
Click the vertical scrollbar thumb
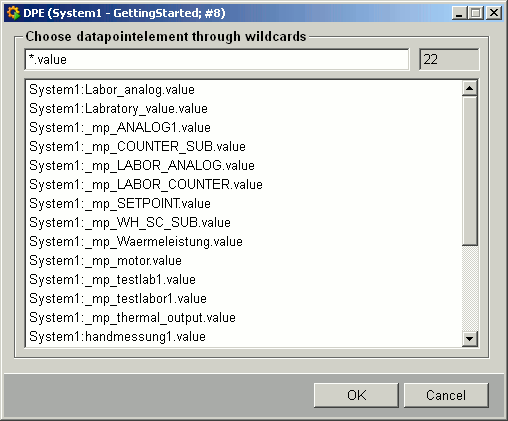(x=470, y=171)
